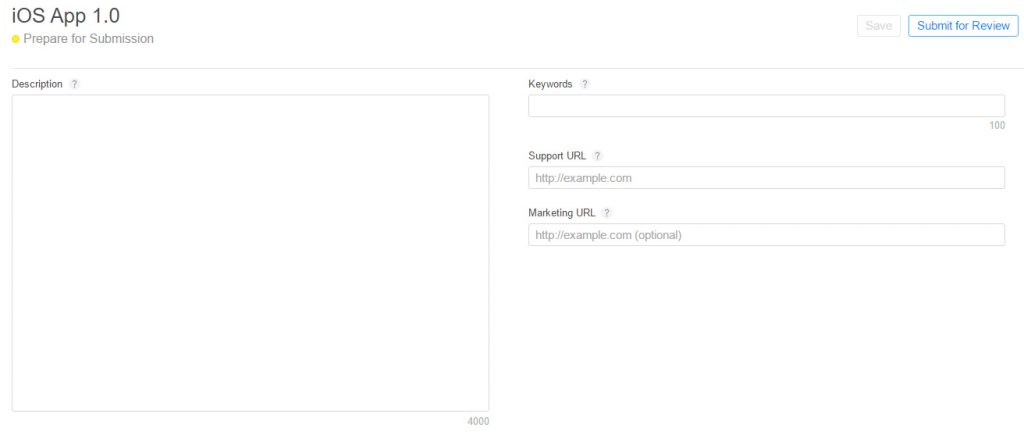This screenshot has width=1024, height=446.
Task: Click into the Keywords input field
Action: 766,106
